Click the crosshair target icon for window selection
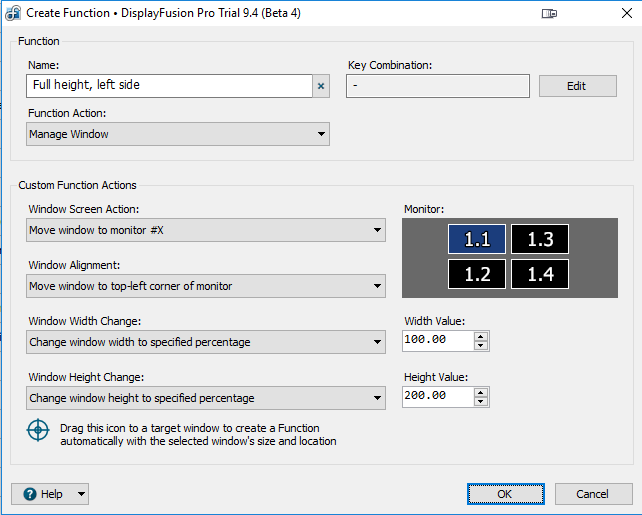The height and width of the screenshot is (515, 642). [x=38, y=432]
